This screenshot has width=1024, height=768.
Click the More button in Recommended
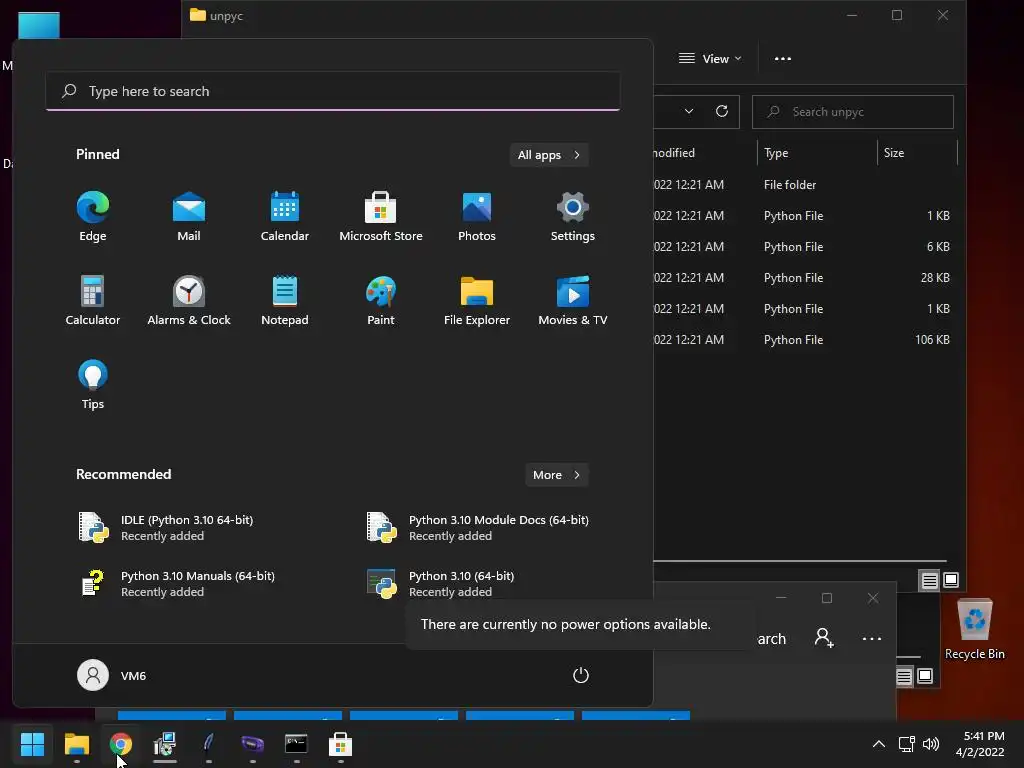pyautogui.click(x=556, y=475)
